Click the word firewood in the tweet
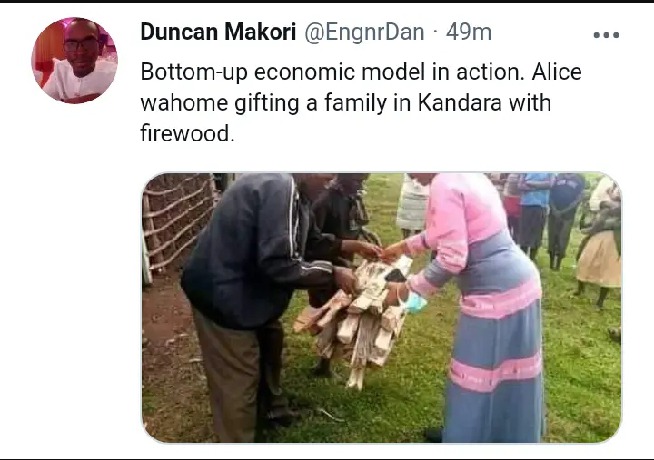 pyautogui.click(x=185, y=133)
